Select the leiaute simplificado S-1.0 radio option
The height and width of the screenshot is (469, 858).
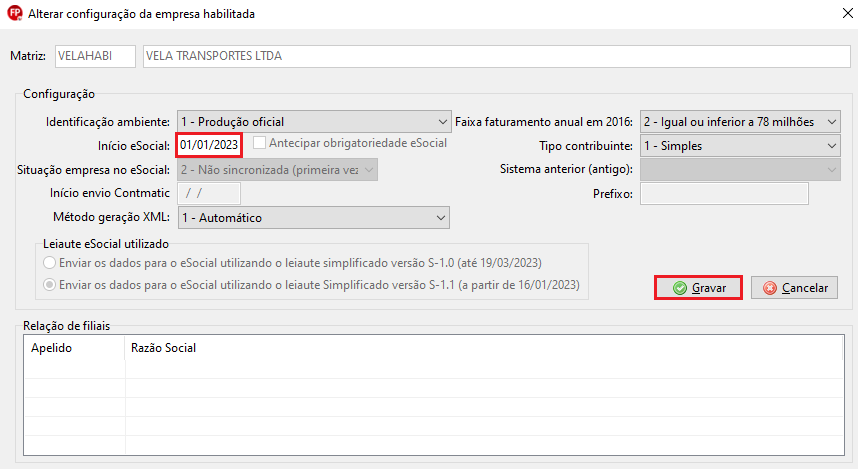(50, 263)
